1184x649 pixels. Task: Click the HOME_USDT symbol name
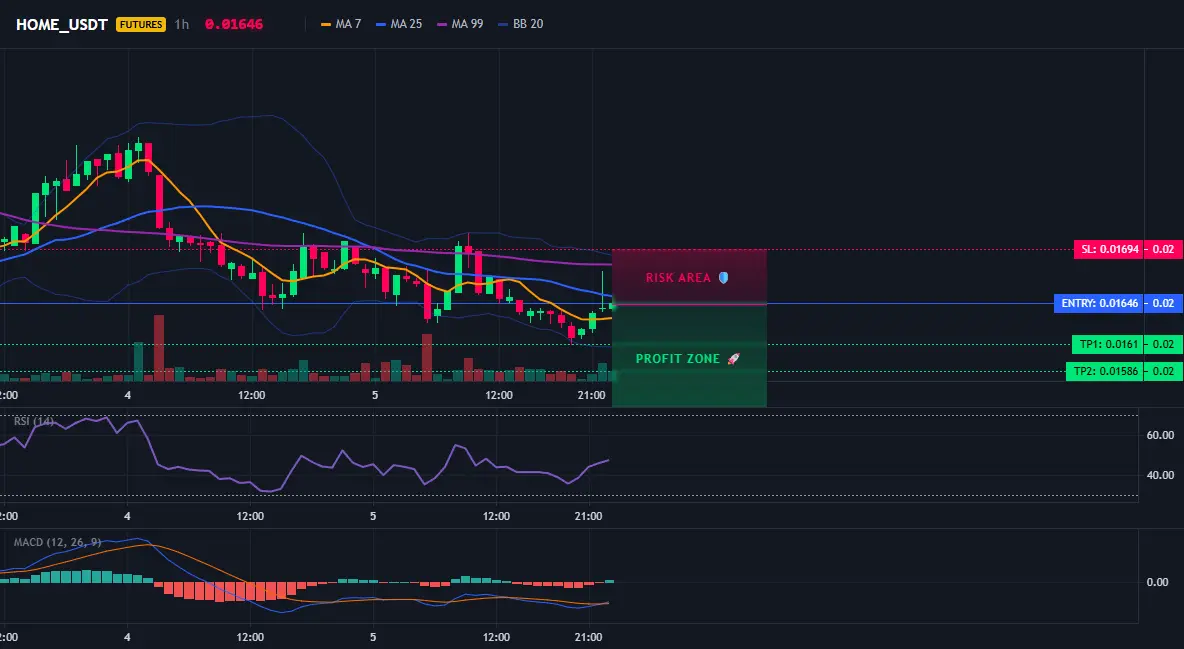pos(61,24)
